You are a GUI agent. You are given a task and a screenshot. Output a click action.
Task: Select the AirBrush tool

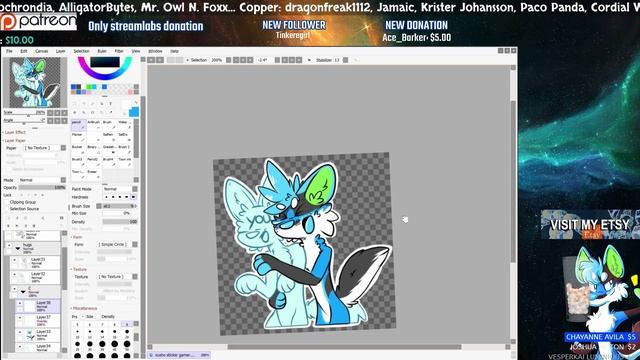94,124
